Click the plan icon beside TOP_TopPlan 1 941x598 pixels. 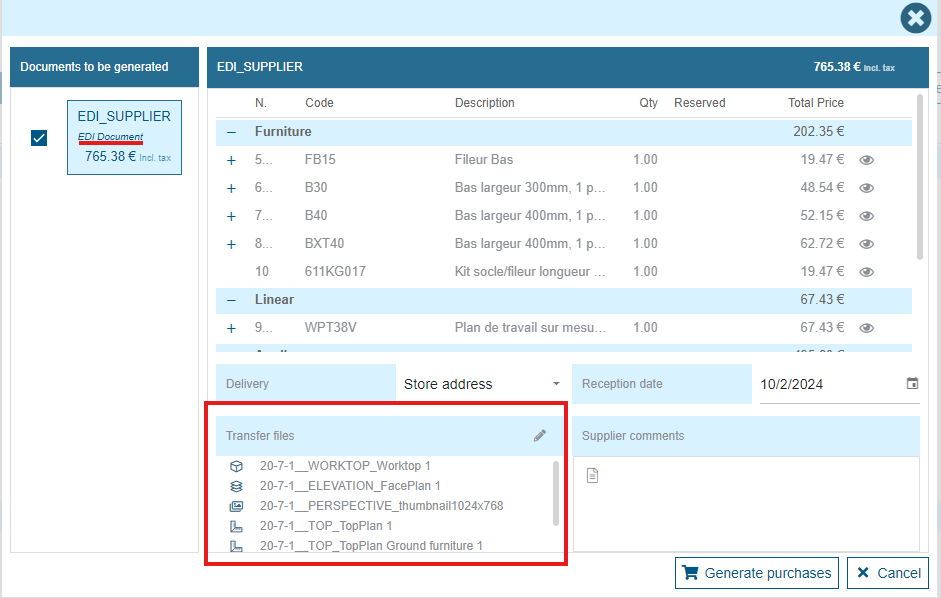pos(237,526)
